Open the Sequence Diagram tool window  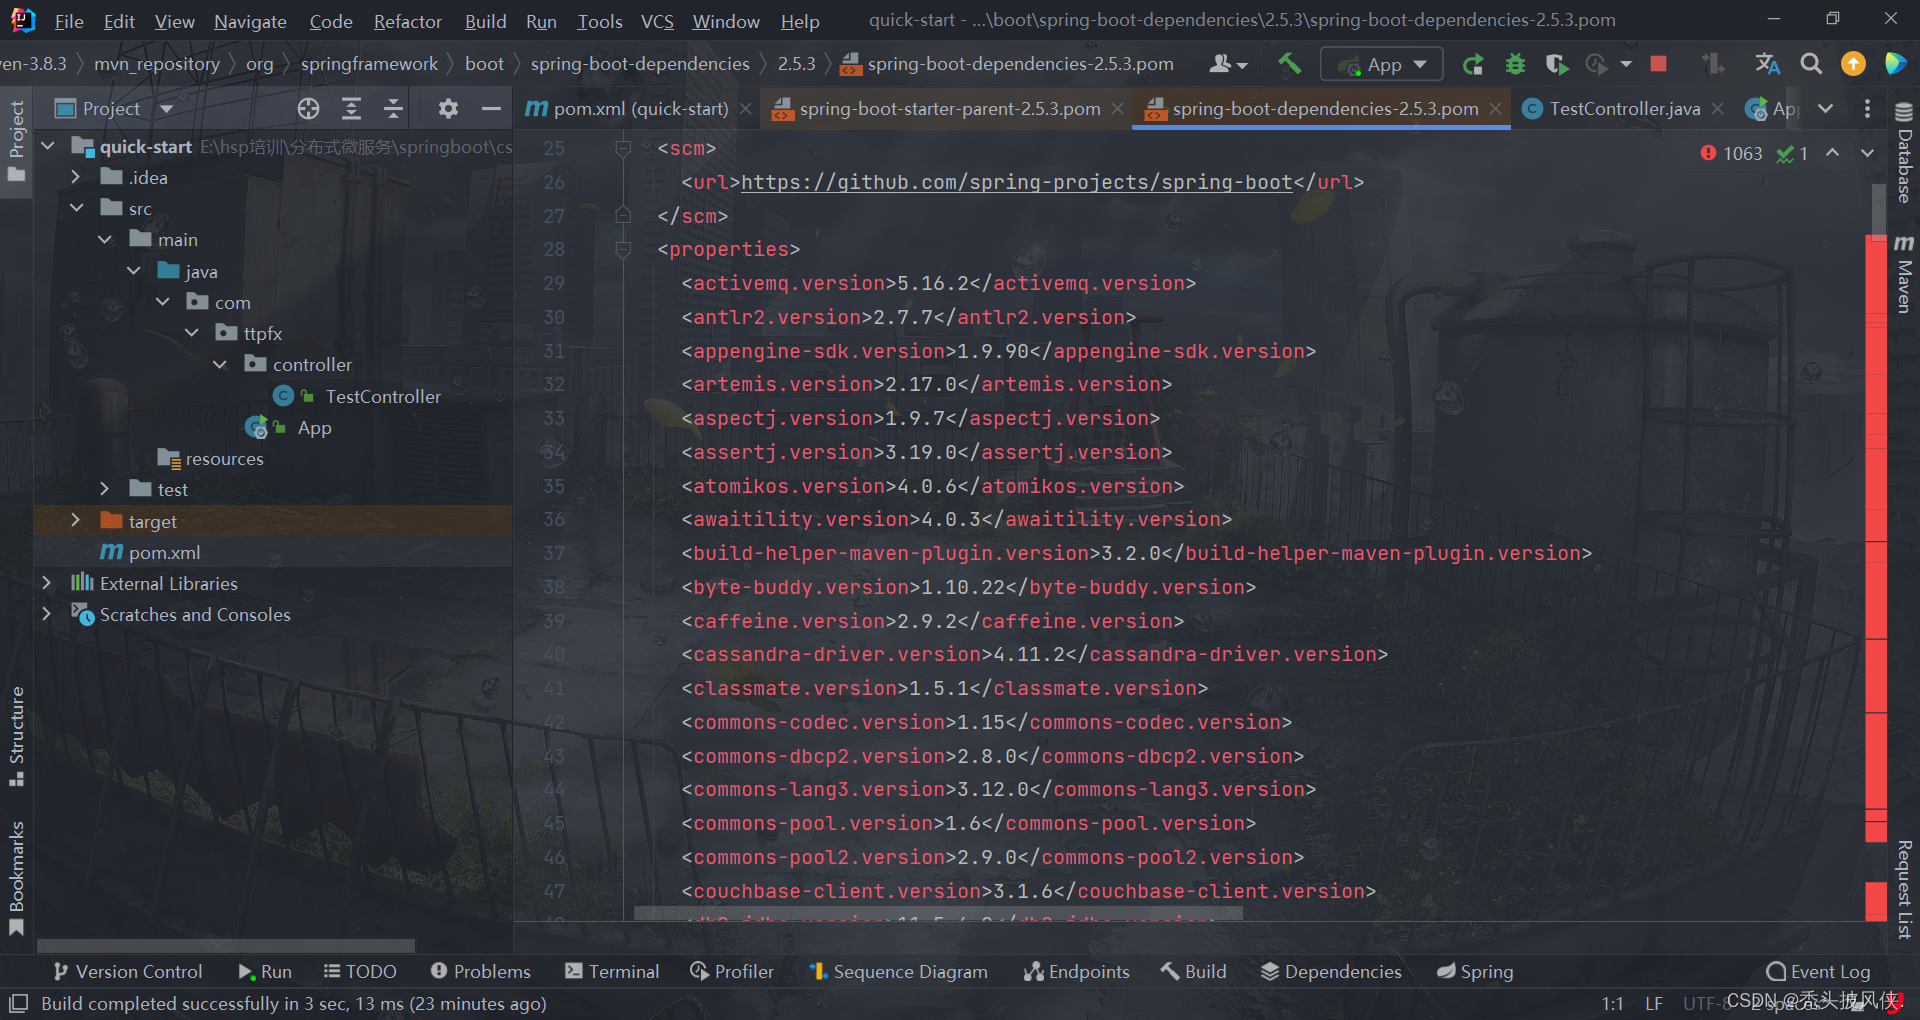(898, 972)
